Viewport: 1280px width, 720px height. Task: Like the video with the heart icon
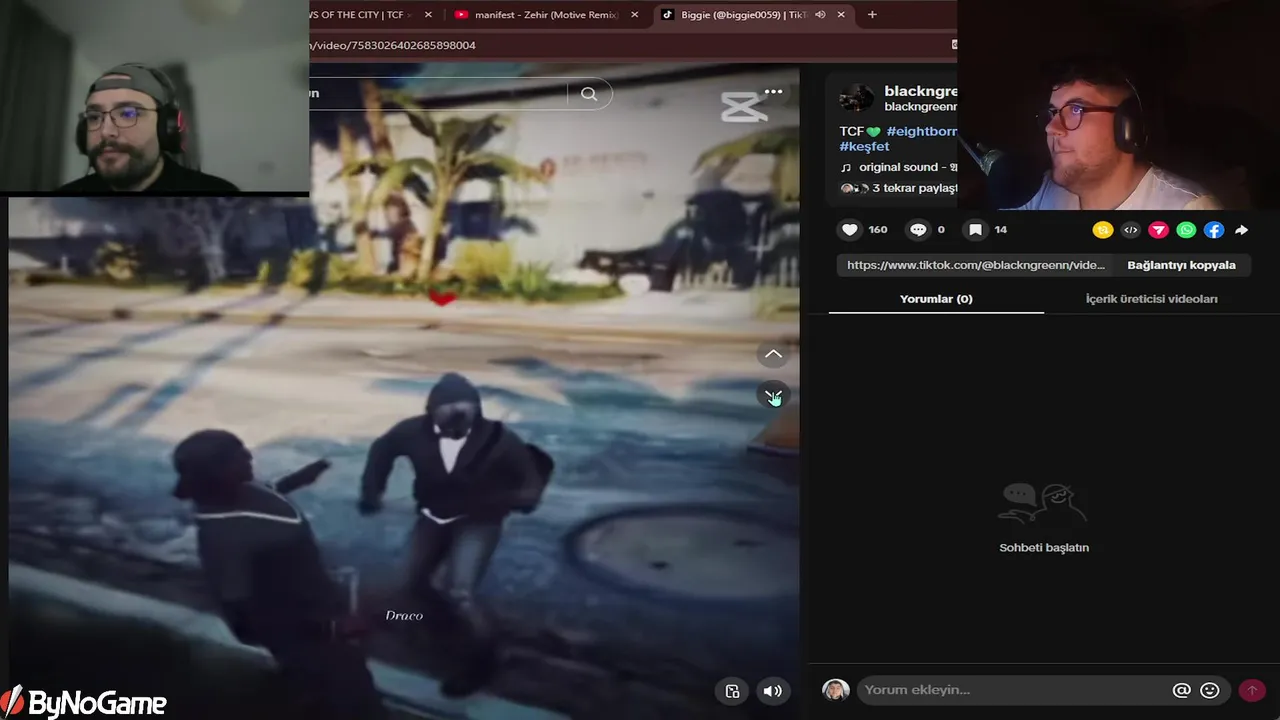(x=849, y=230)
